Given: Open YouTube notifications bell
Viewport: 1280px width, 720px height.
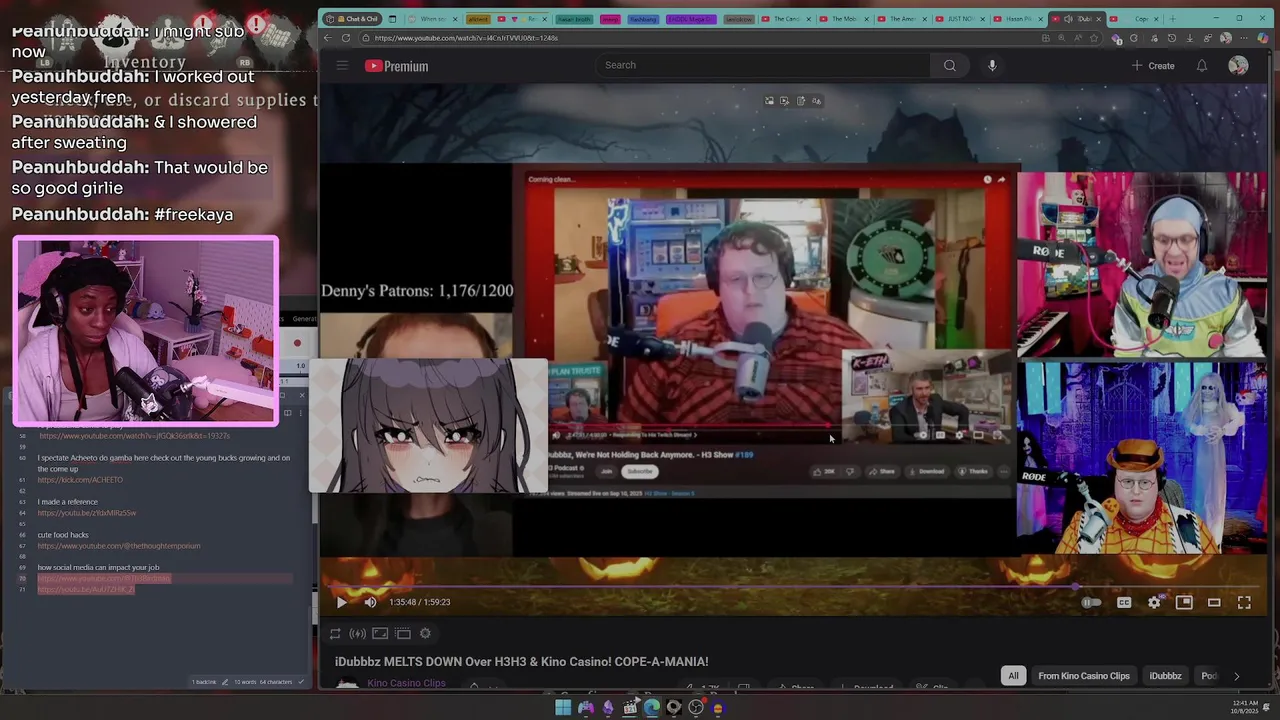Looking at the screenshot, I should click(1202, 66).
